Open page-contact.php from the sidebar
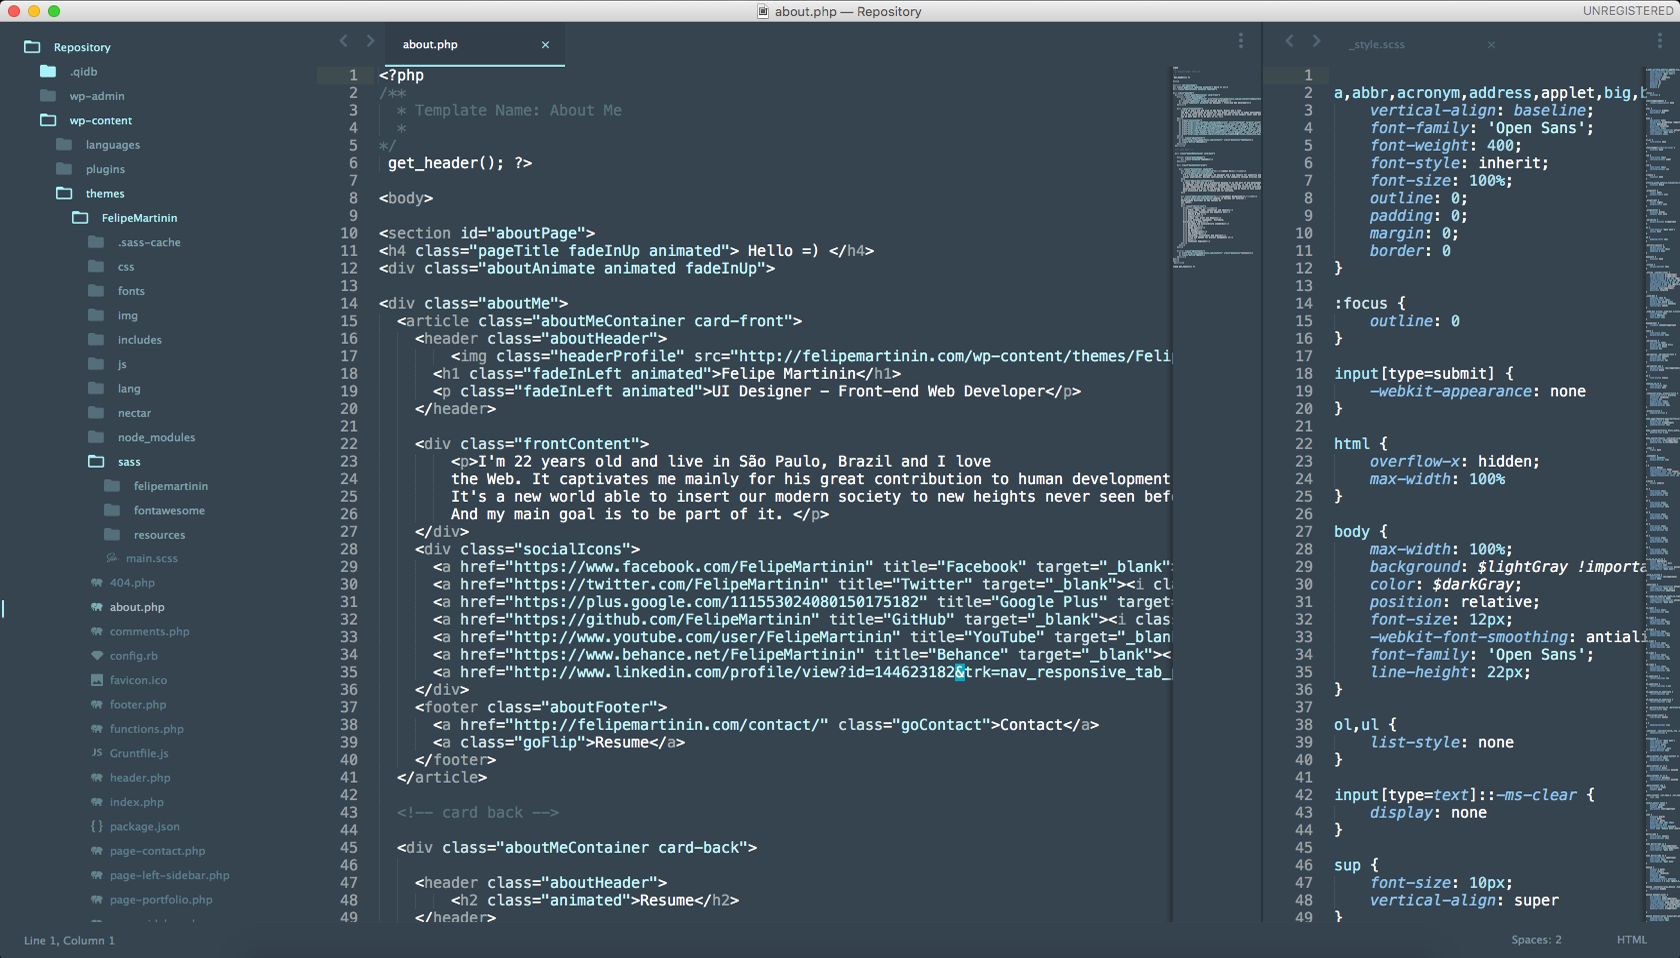 (157, 851)
